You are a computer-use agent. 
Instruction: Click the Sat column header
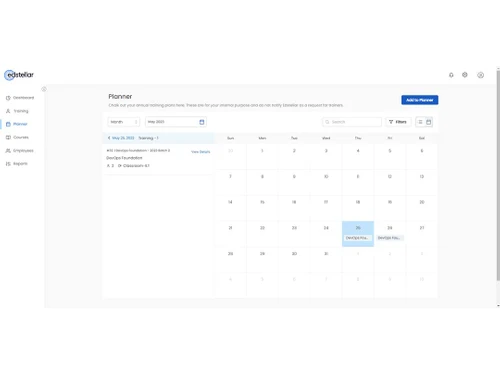[422, 138]
